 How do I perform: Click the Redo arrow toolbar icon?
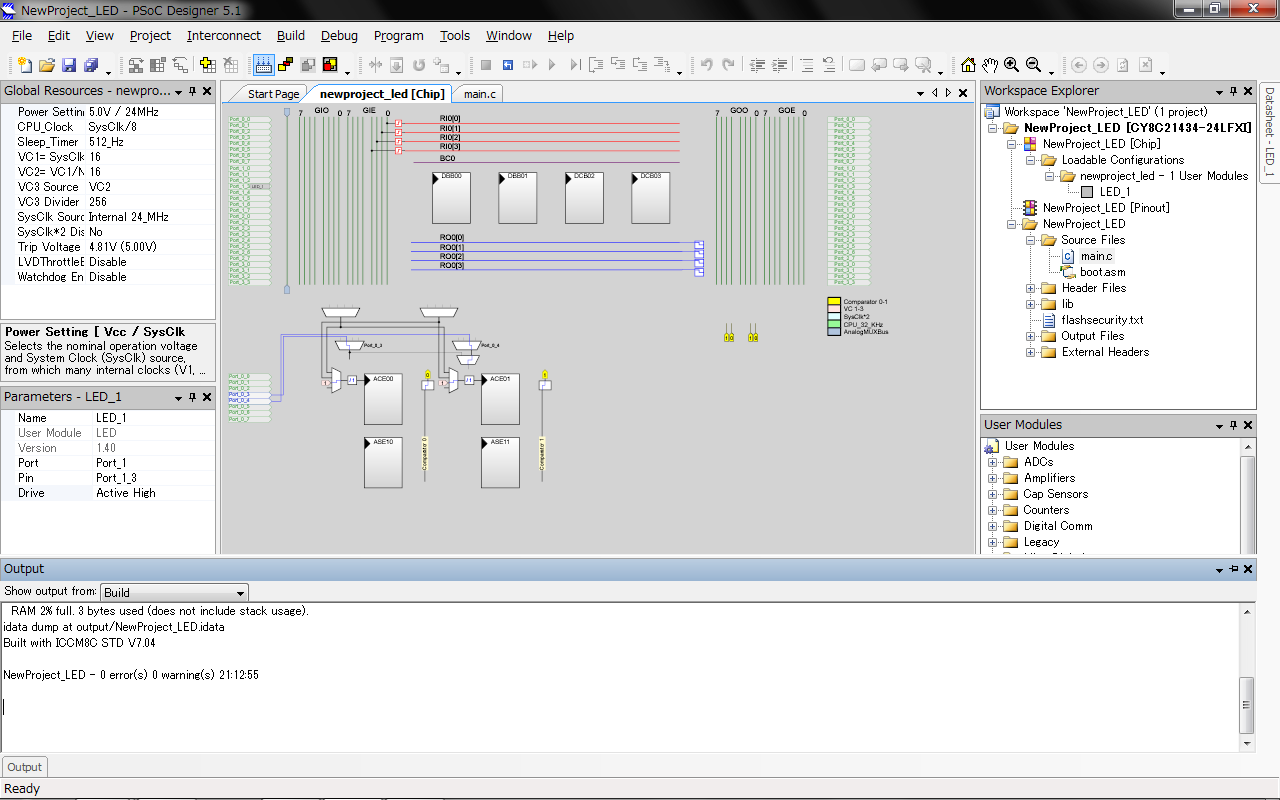pos(728,65)
